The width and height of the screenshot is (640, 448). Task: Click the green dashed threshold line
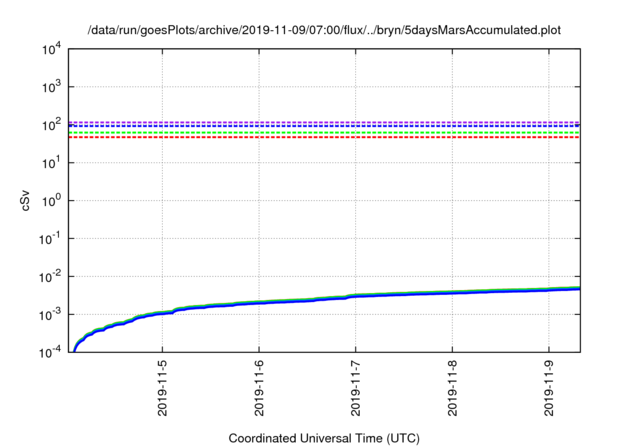pos(324,133)
